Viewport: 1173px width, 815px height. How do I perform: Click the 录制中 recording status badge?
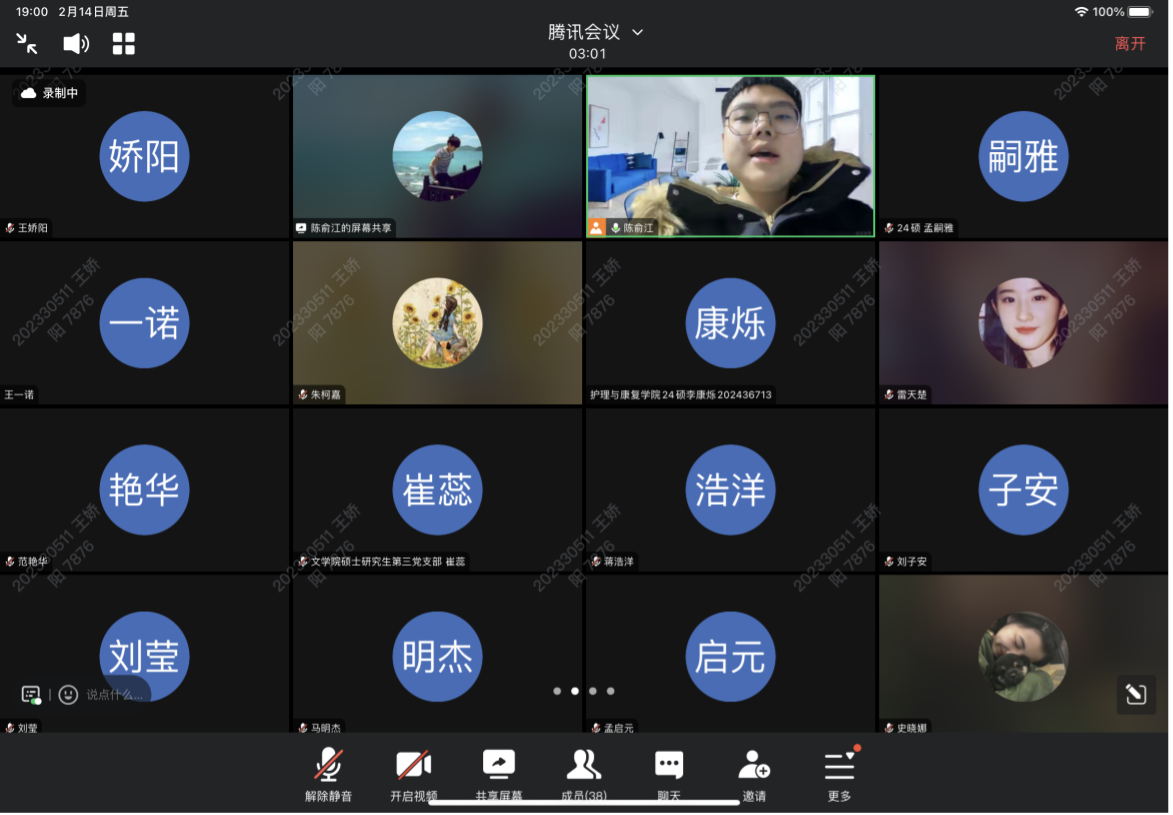(x=50, y=93)
